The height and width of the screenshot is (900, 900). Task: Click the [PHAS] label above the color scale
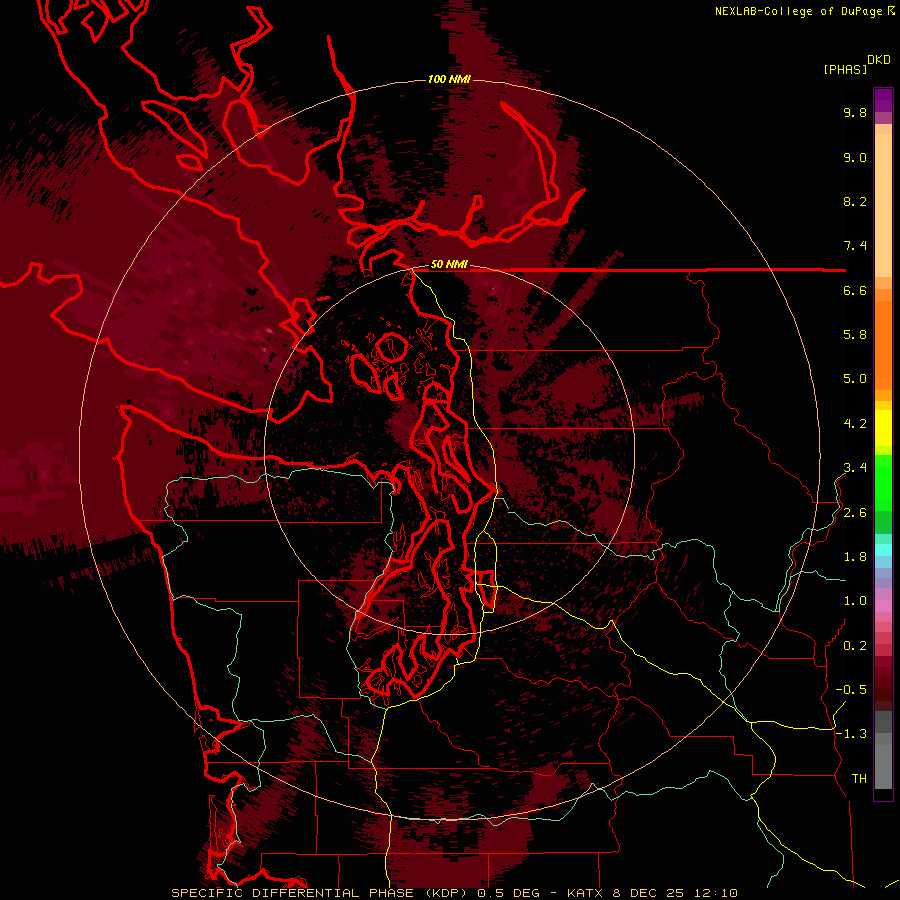(x=845, y=69)
